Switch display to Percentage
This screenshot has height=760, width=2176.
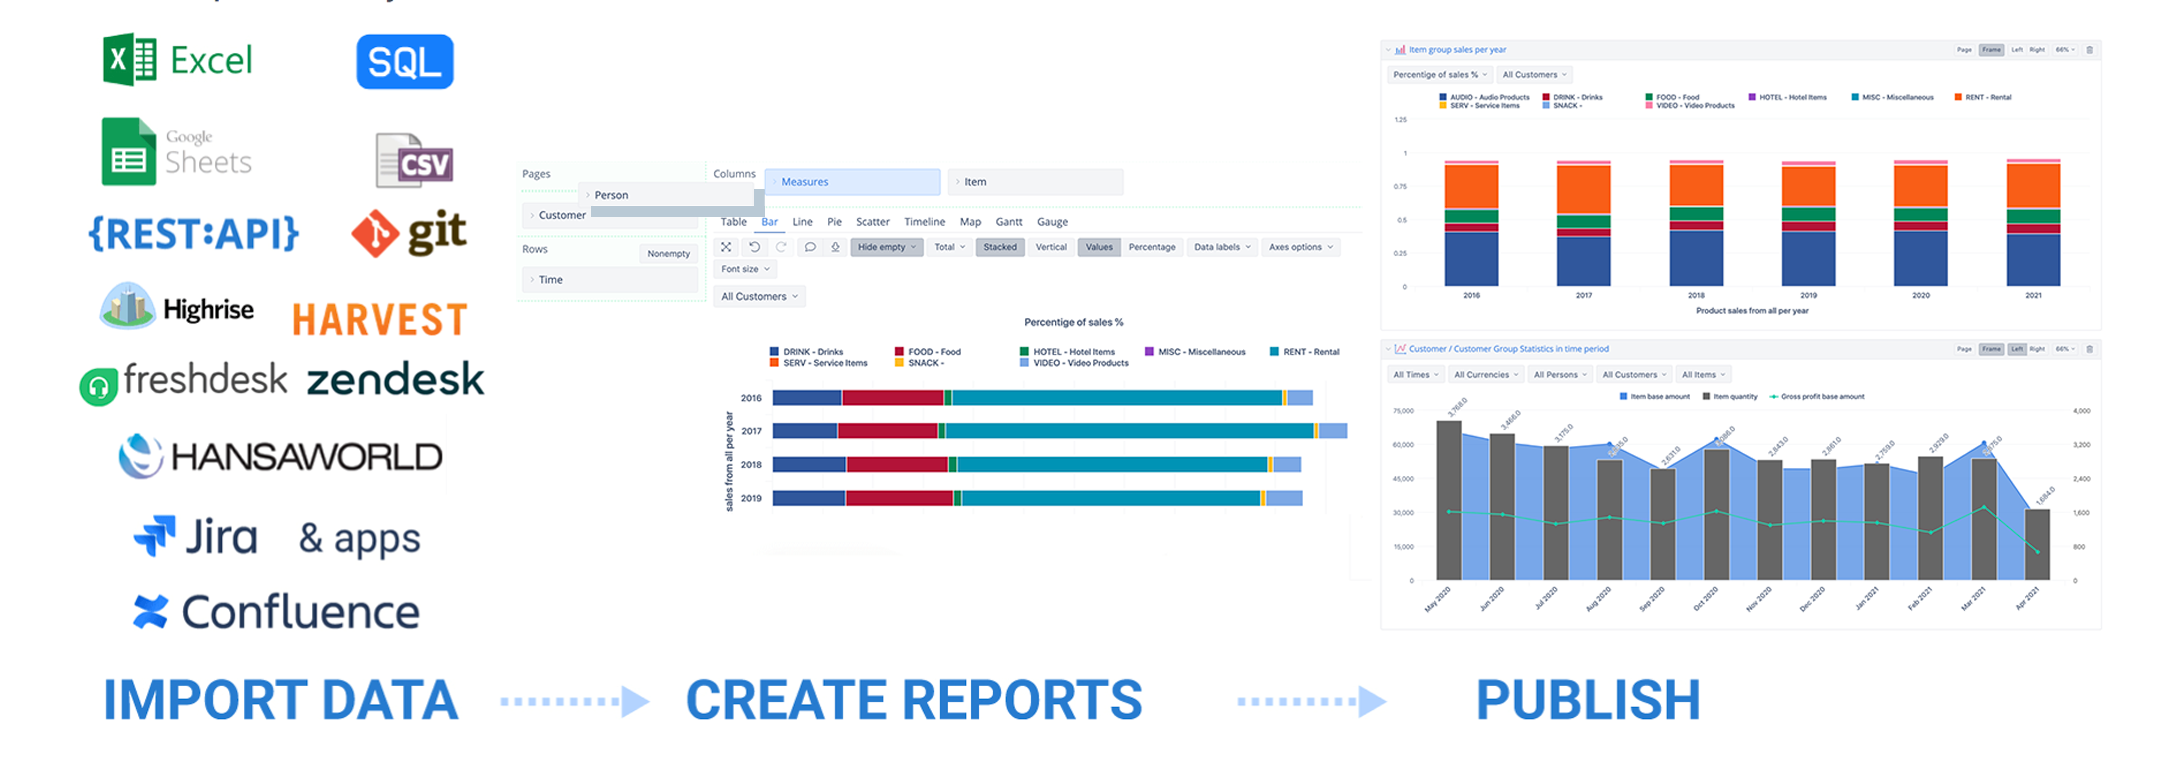coord(1151,247)
